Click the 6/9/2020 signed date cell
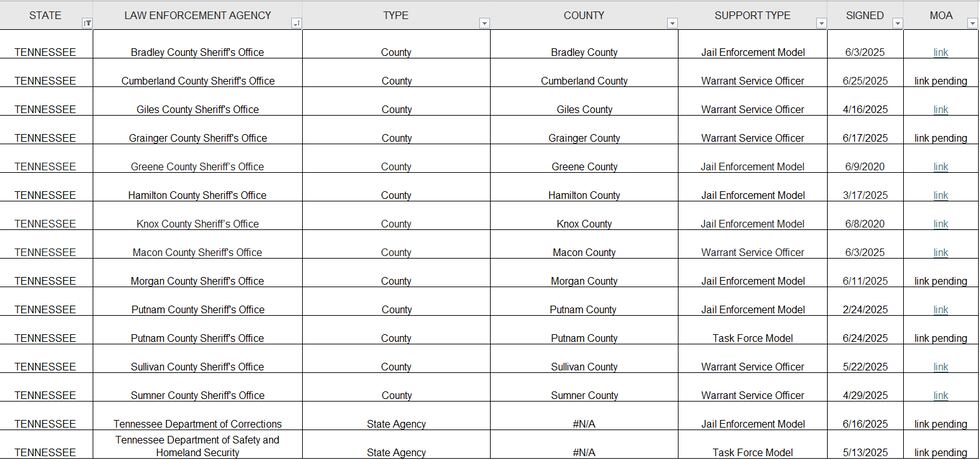The width and height of the screenshot is (980, 460). point(864,167)
